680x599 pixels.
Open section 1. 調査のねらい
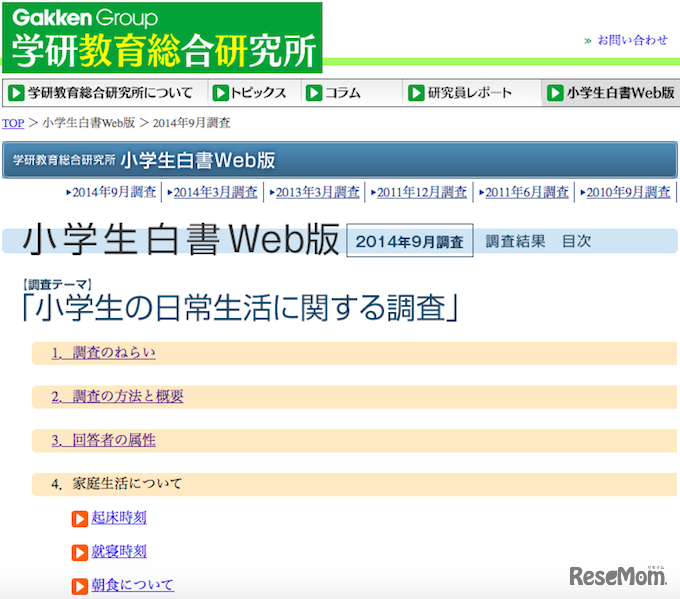tap(104, 353)
